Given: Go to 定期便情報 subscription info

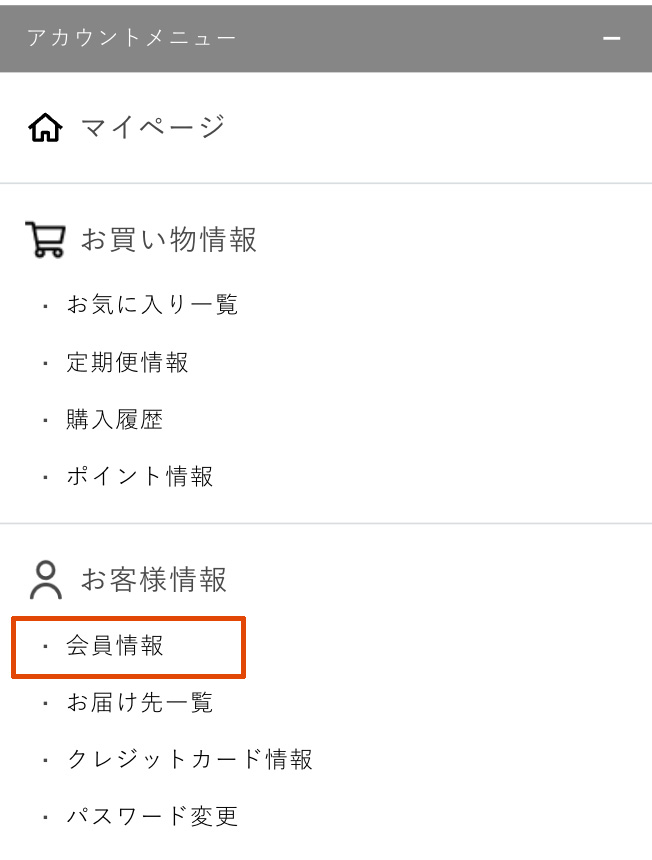Looking at the screenshot, I should click(x=127, y=362).
